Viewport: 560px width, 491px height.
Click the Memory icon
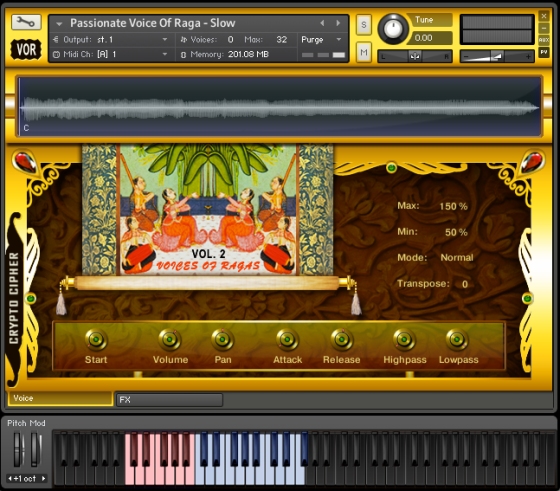pos(184,55)
